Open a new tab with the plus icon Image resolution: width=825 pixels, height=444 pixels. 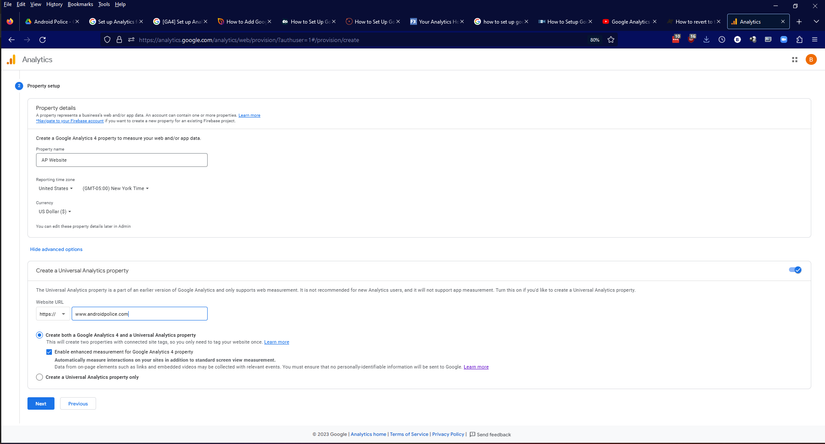tap(799, 22)
